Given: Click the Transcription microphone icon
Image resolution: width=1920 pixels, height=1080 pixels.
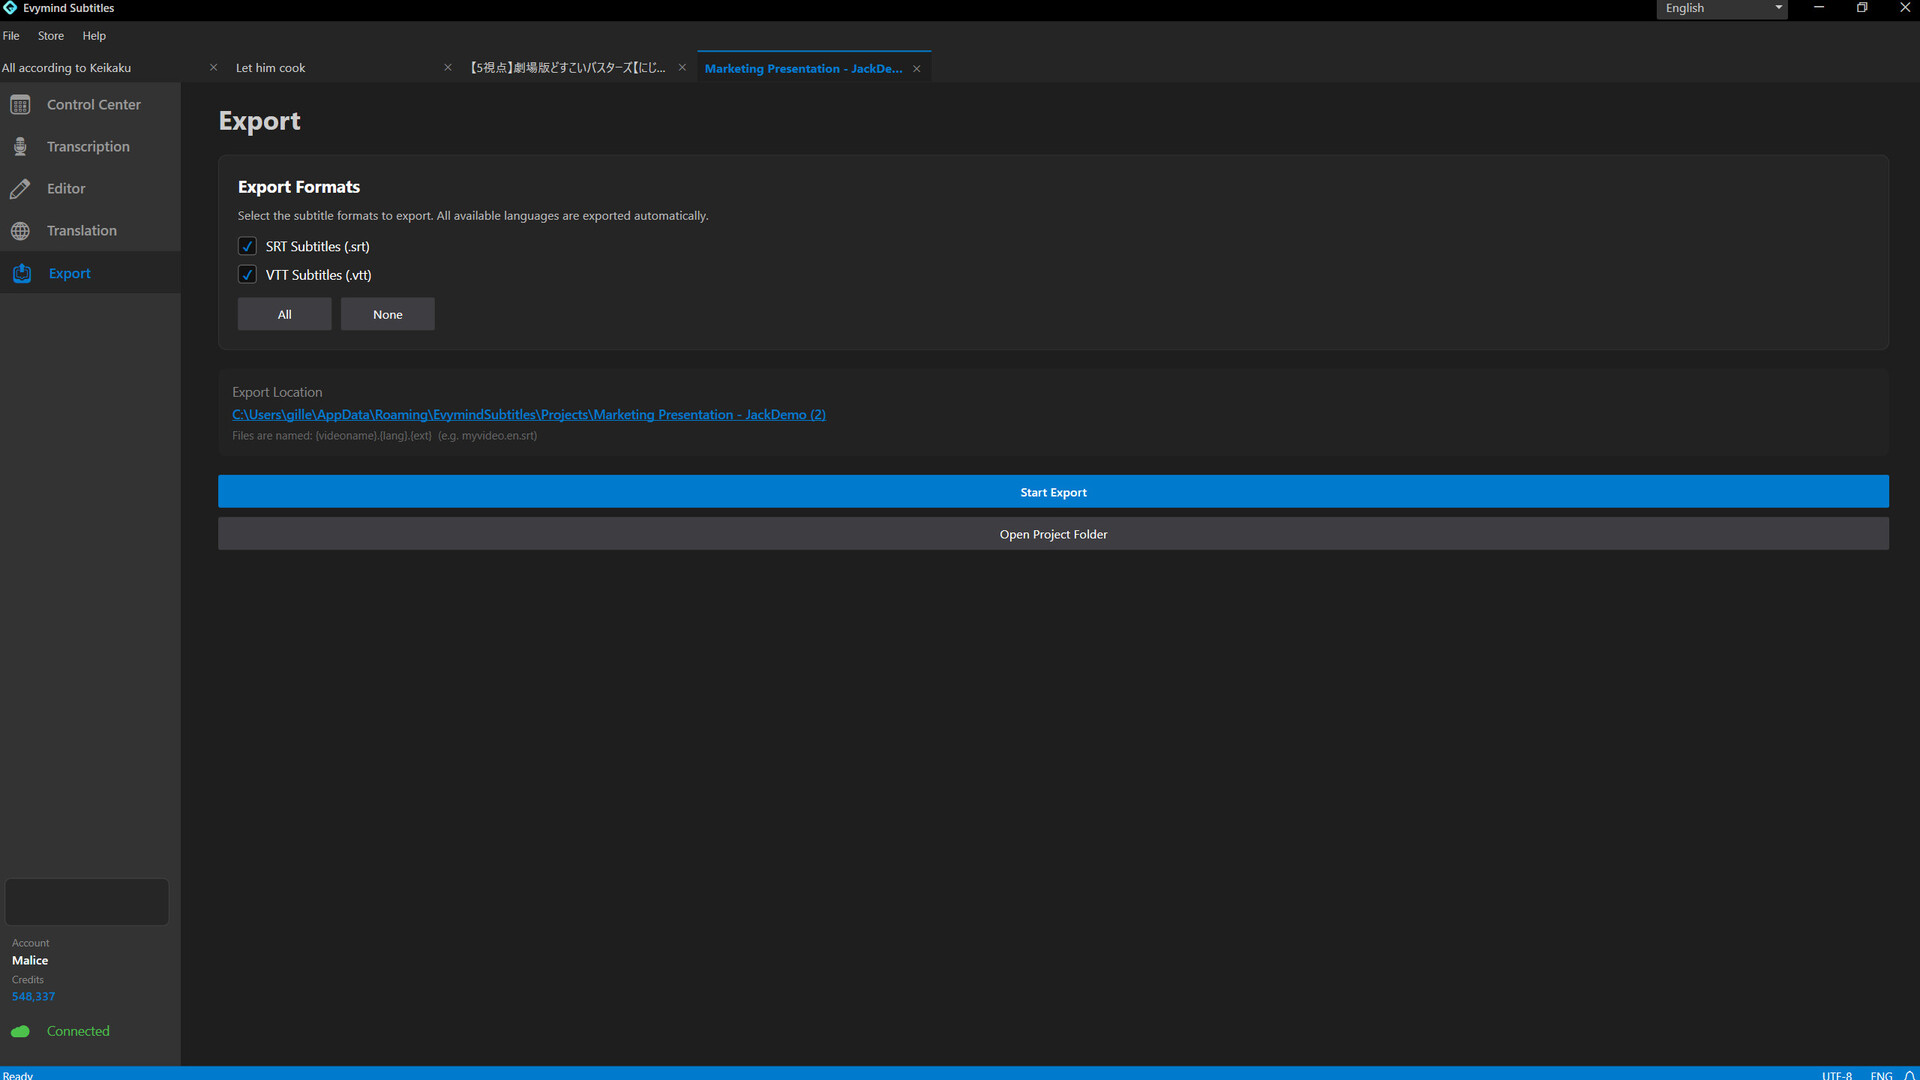Looking at the screenshot, I should [x=20, y=147].
